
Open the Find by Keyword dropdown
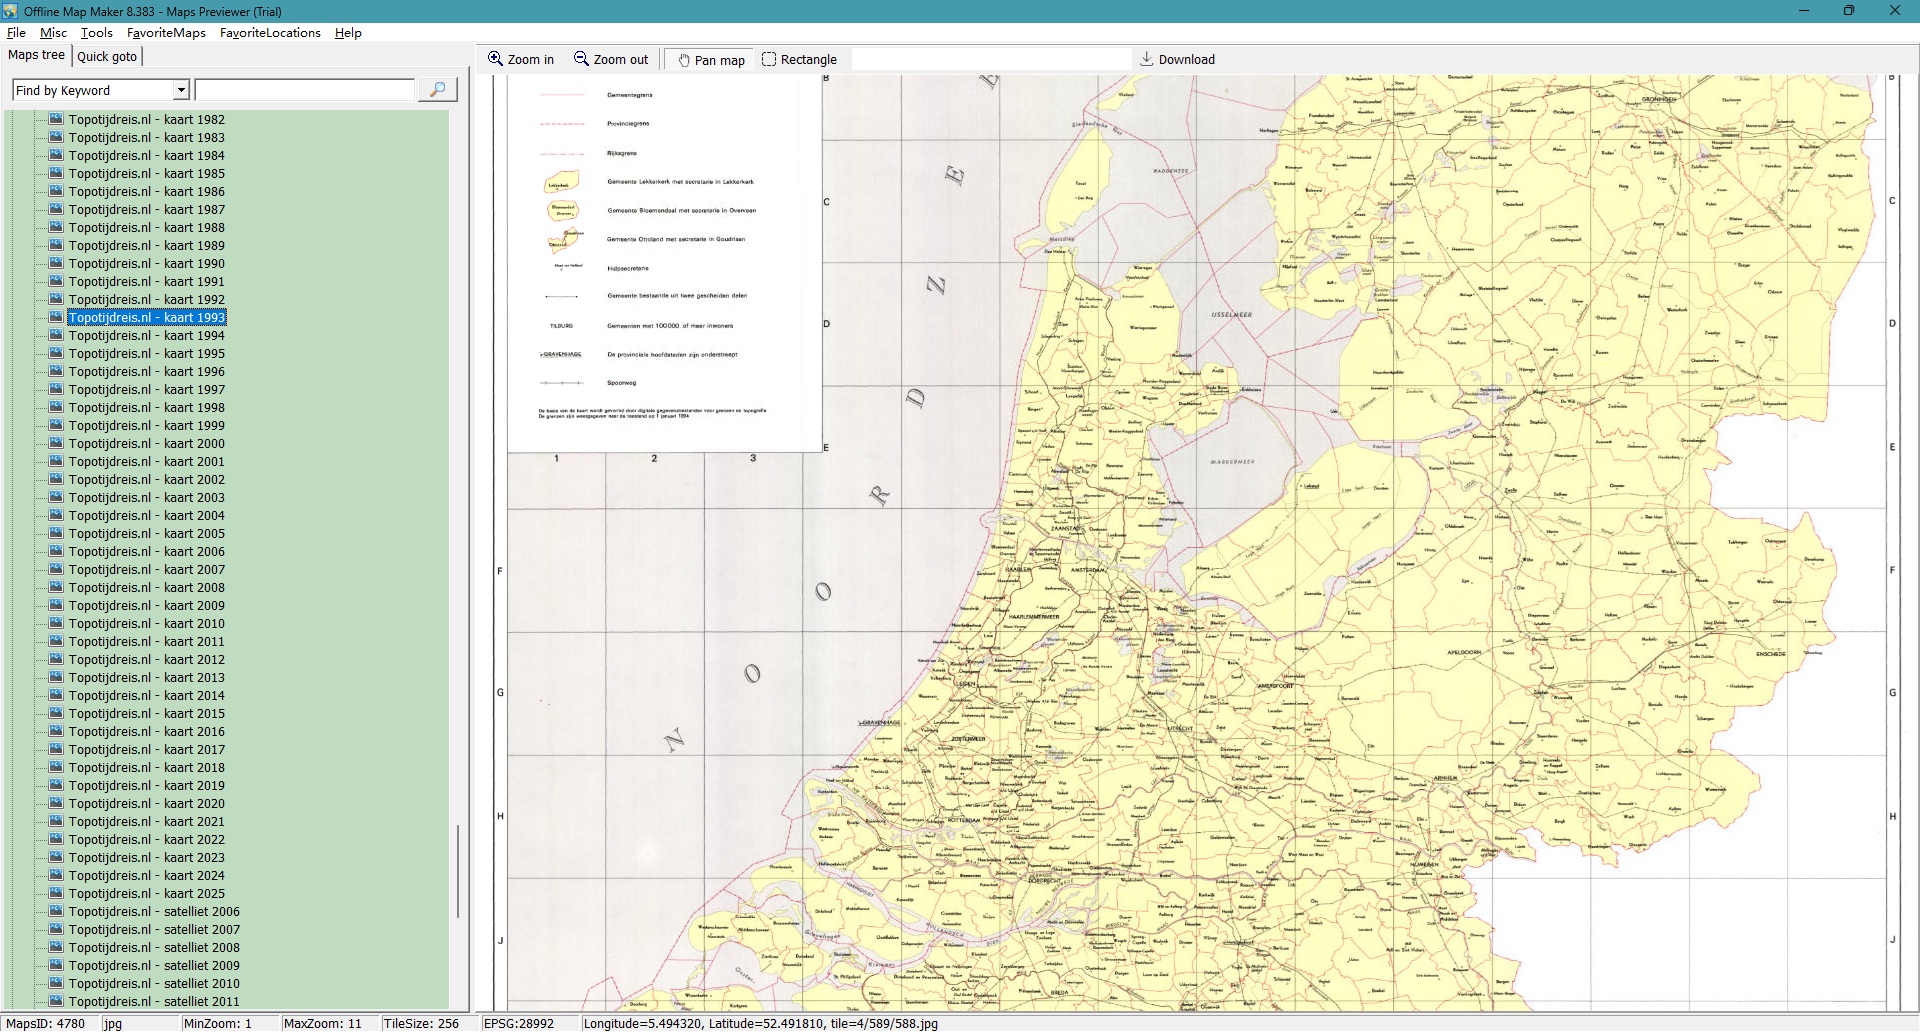[181, 90]
